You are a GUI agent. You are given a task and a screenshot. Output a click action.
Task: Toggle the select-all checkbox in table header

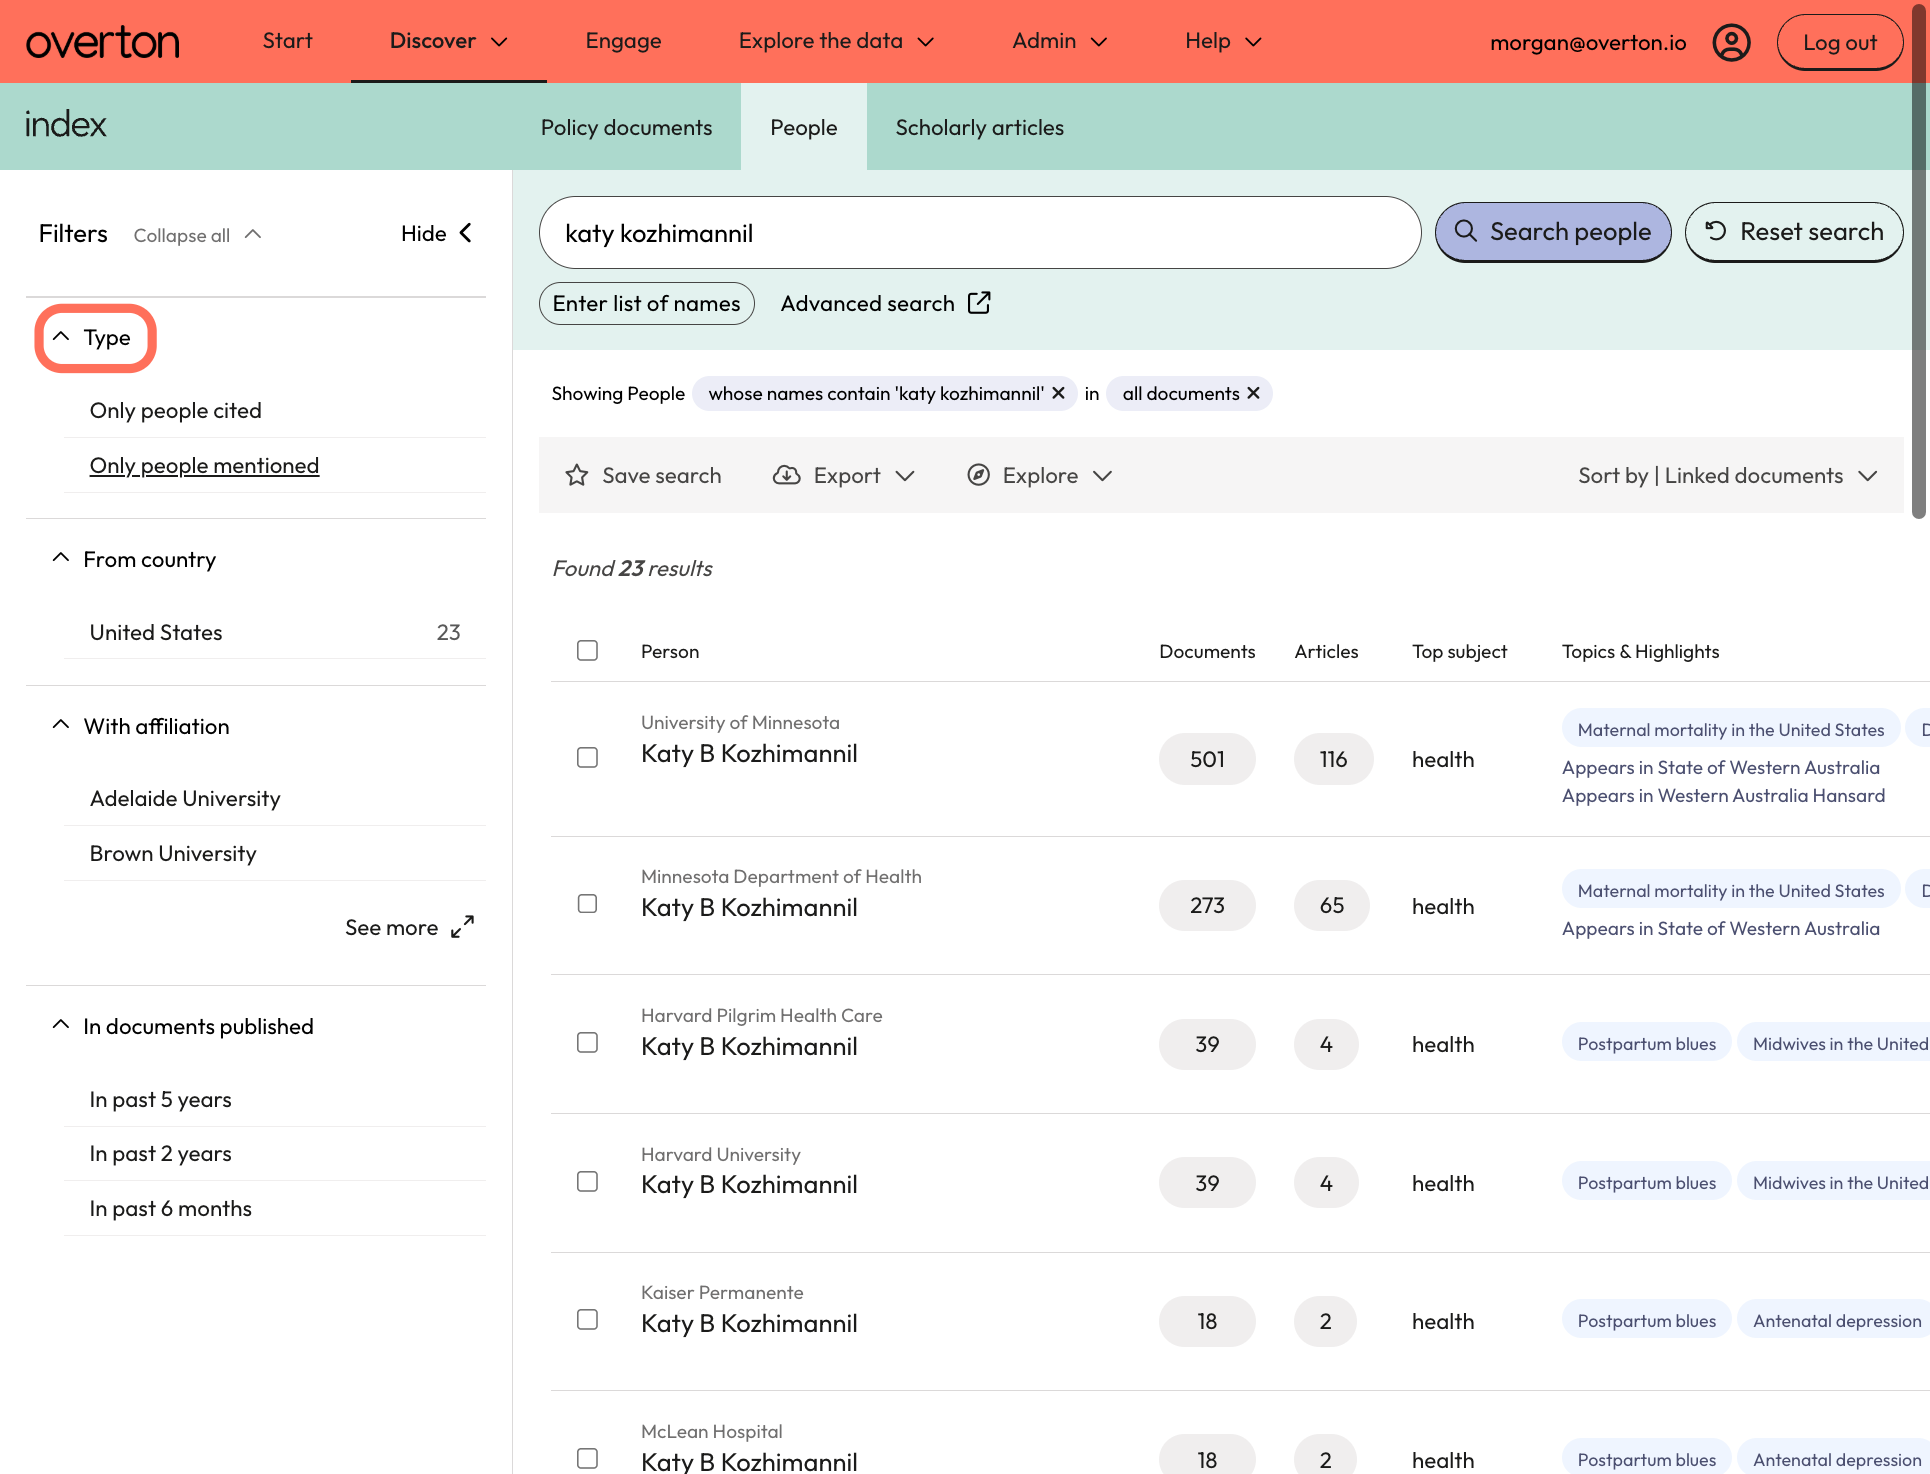[x=587, y=651]
